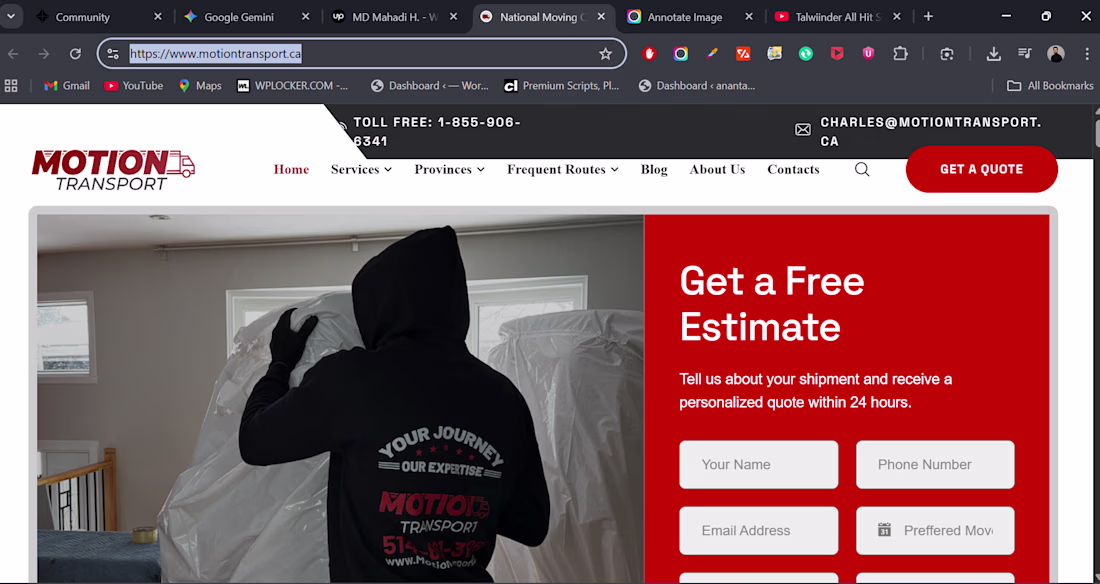Reload the current page
The image size is (1100, 584).
click(x=75, y=54)
